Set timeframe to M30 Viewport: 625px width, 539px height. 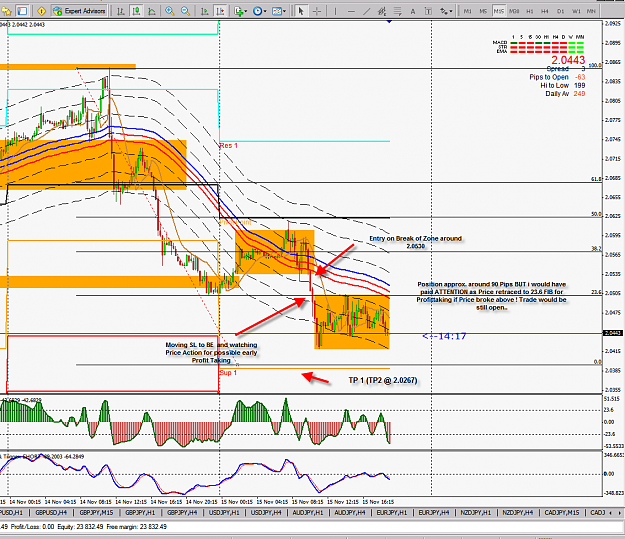coord(514,11)
